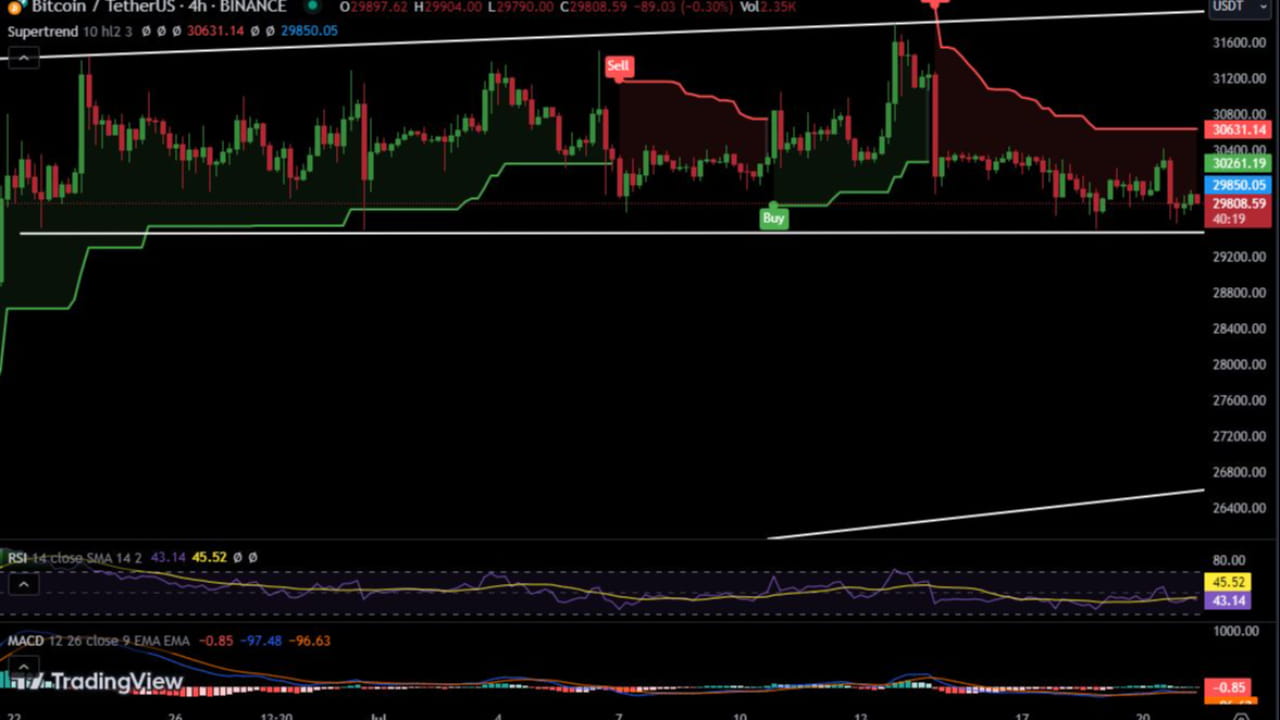
Task: Click the Bitcoin coin icon in legend
Action: (x=13, y=7)
